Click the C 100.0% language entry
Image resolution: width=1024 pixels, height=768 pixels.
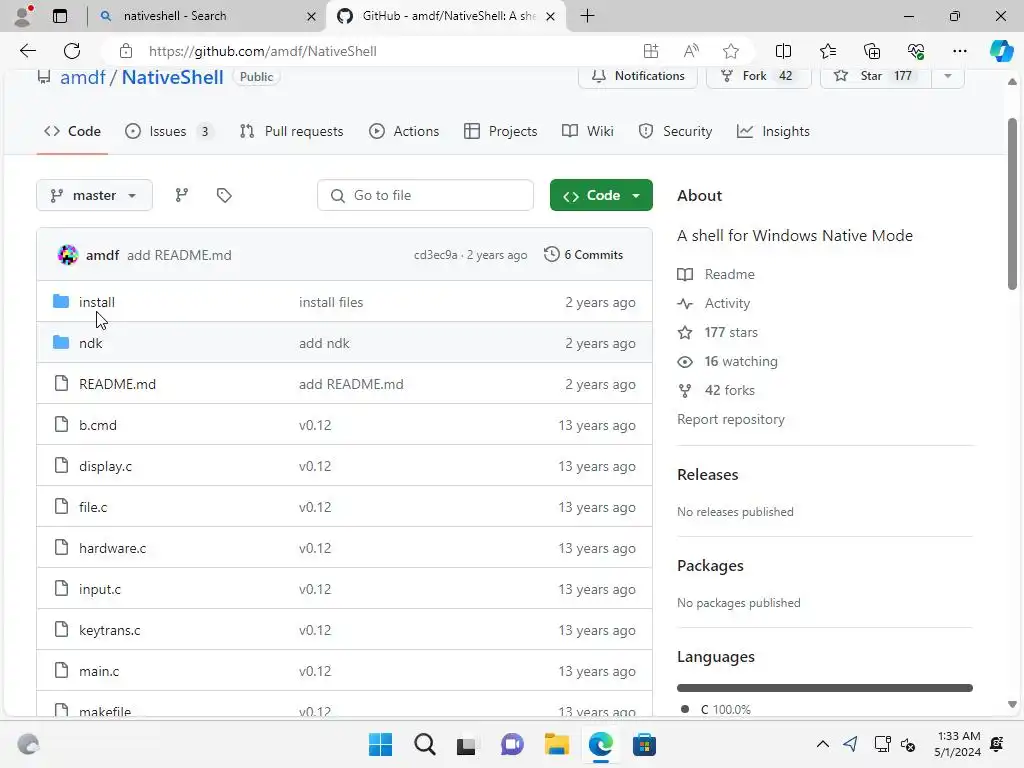(716, 709)
